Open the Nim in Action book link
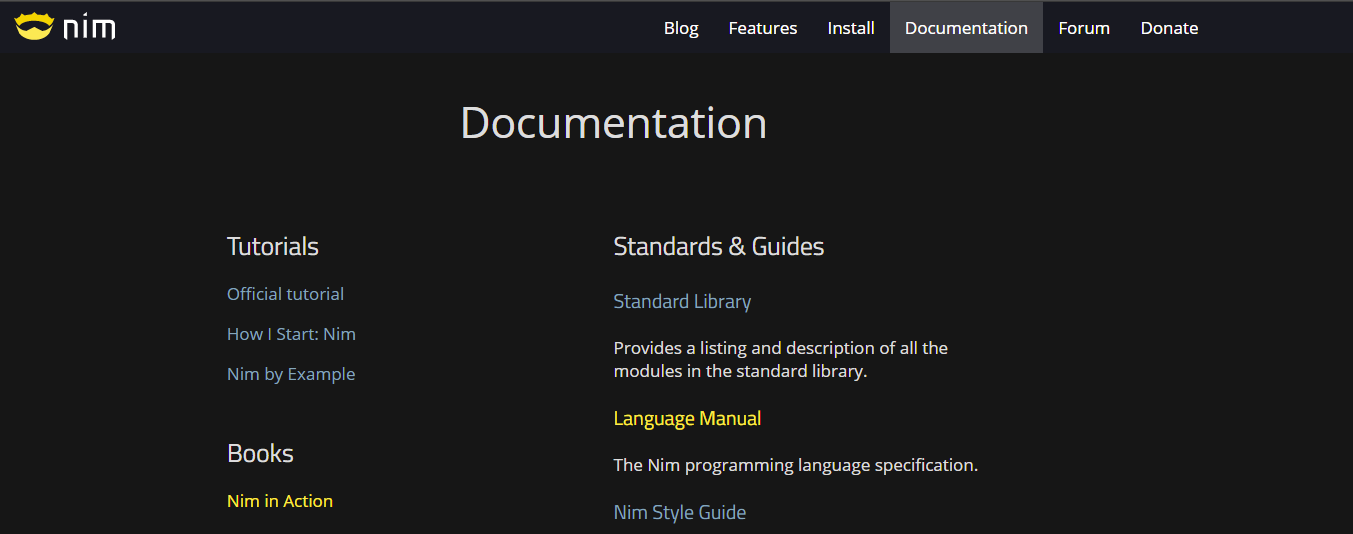Viewport: 1353px width, 534px height. 280,501
